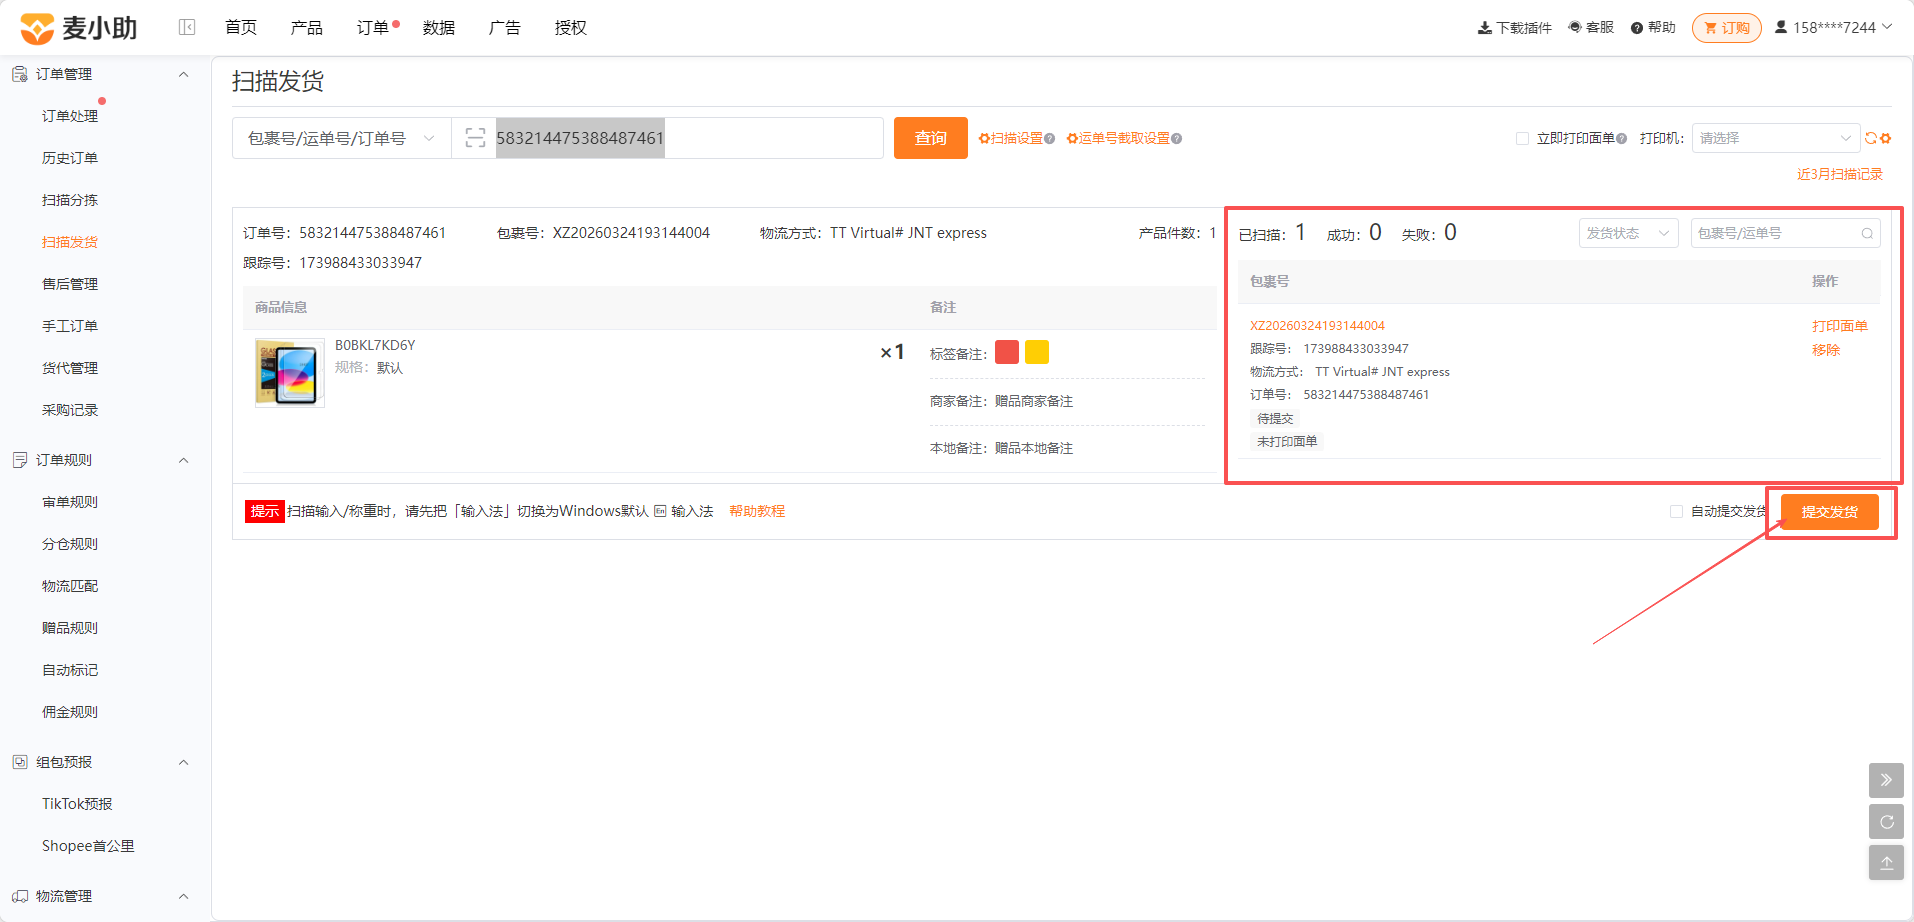The height and width of the screenshot is (922, 1914).
Task: Open the account menu 158****7244
Action: click(x=1833, y=27)
